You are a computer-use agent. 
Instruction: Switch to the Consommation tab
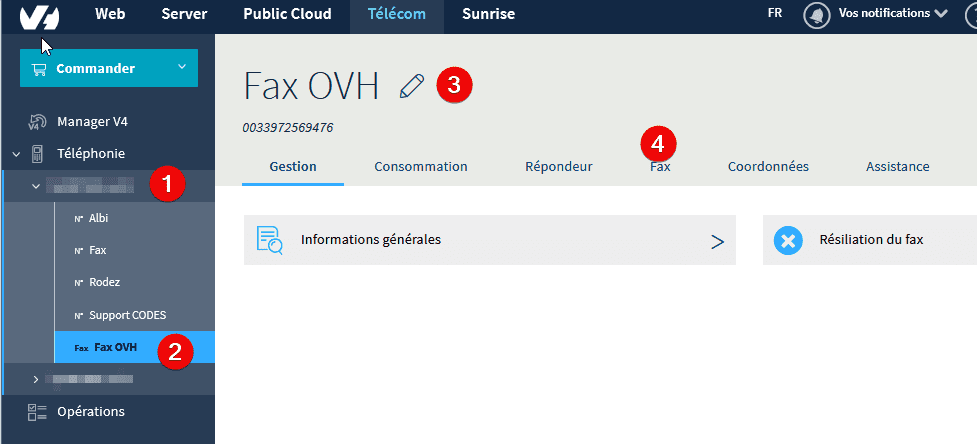[x=421, y=167]
